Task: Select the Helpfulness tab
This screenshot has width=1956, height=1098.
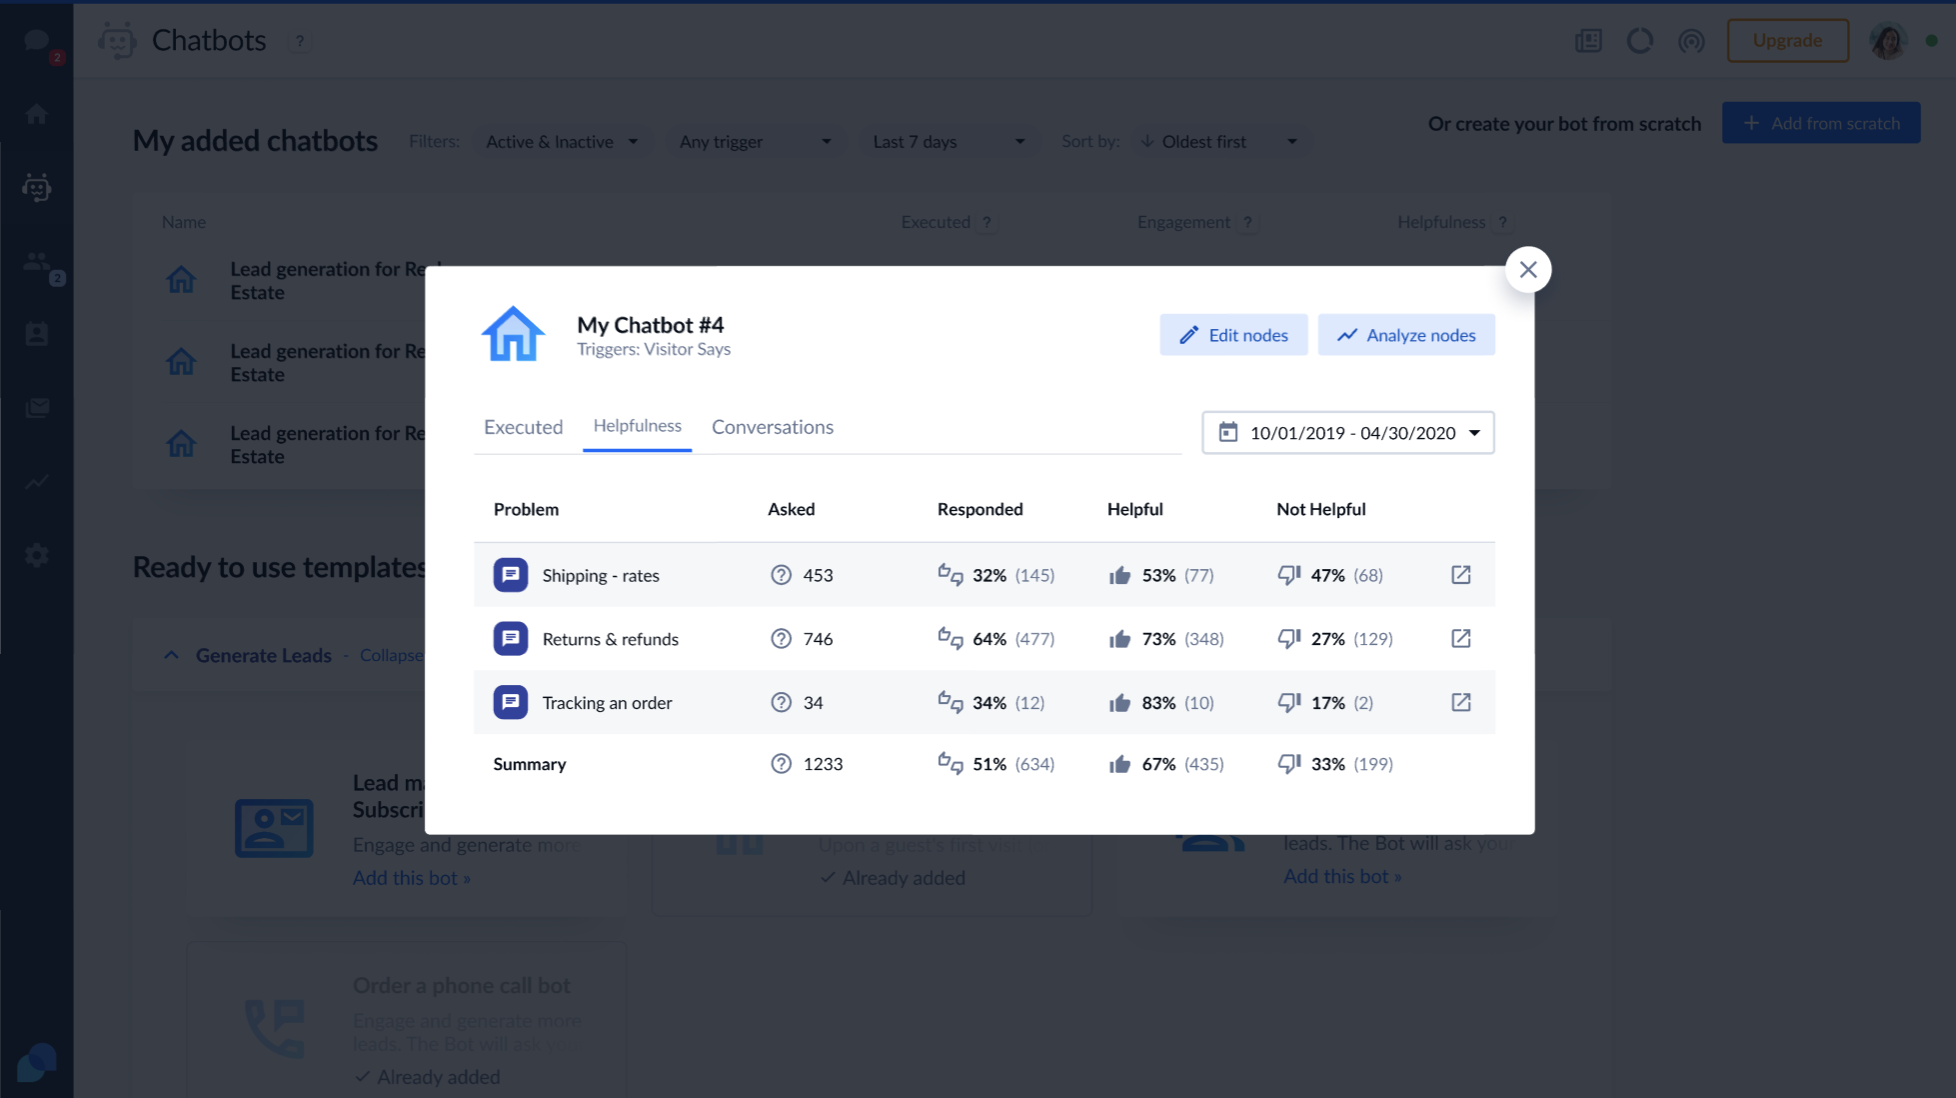Action: click(637, 426)
